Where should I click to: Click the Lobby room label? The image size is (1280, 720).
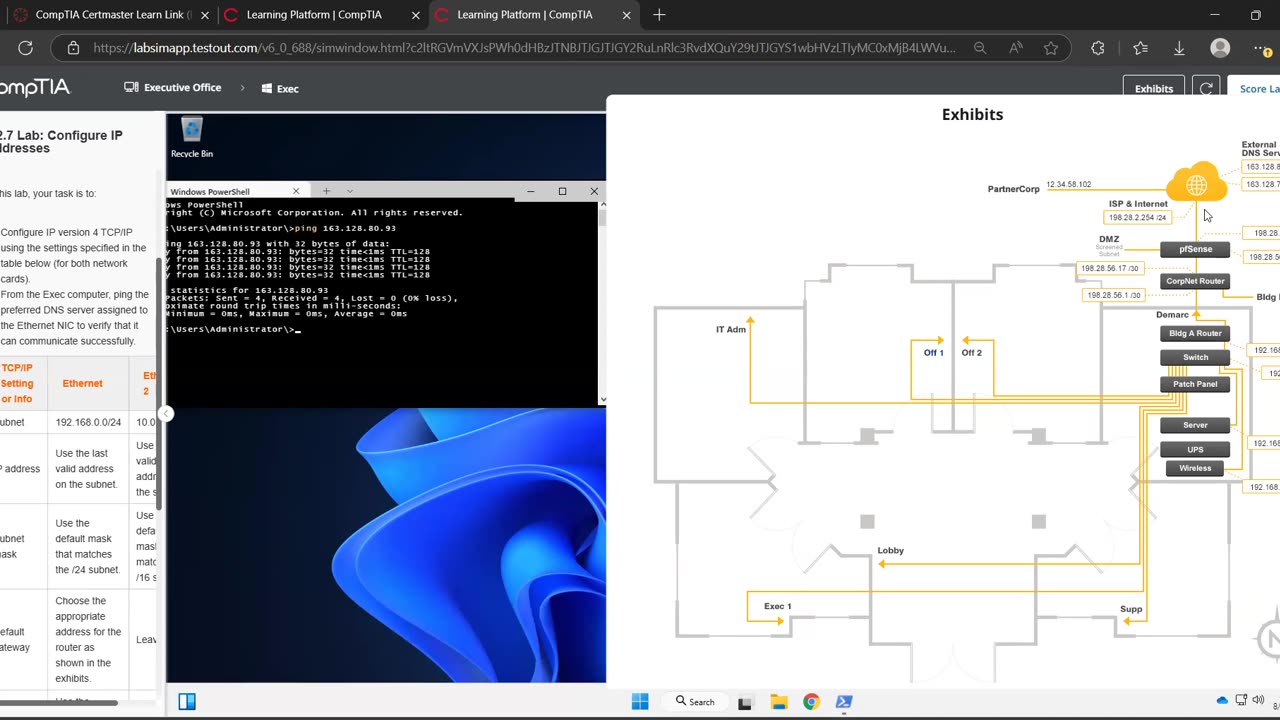click(891, 550)
